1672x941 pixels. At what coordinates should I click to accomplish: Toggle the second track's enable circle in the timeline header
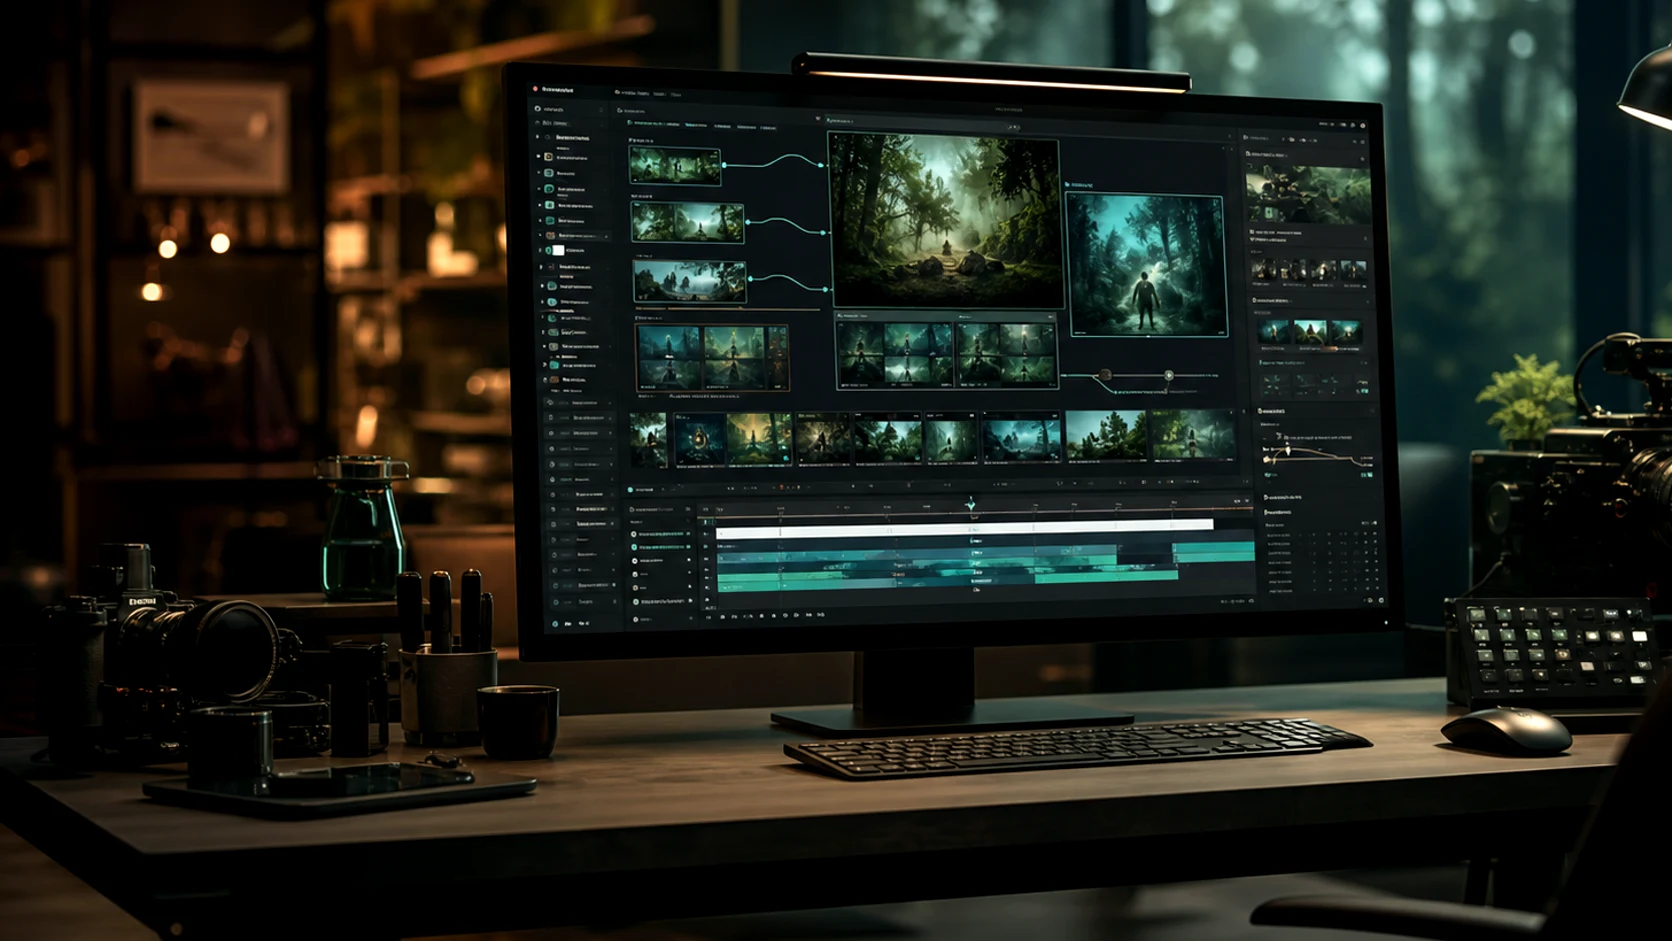click(x=634, y=547)
